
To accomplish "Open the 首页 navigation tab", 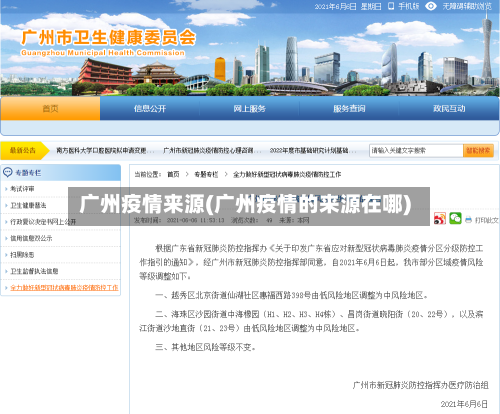I will pyautogui.click(x=50, y=108).
